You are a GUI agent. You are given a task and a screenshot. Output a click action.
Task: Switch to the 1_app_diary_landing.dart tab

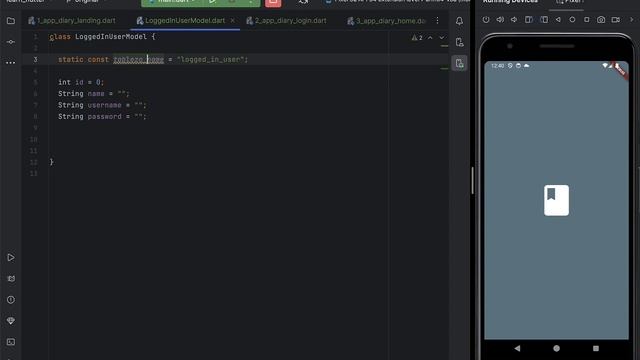[72, 20]
